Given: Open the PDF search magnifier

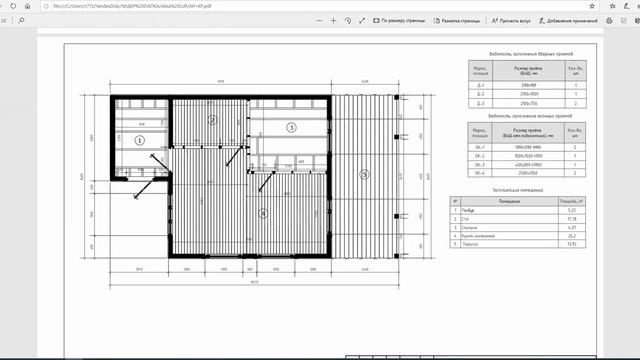Looking at the screenshot, I should [x=21, y=20].
